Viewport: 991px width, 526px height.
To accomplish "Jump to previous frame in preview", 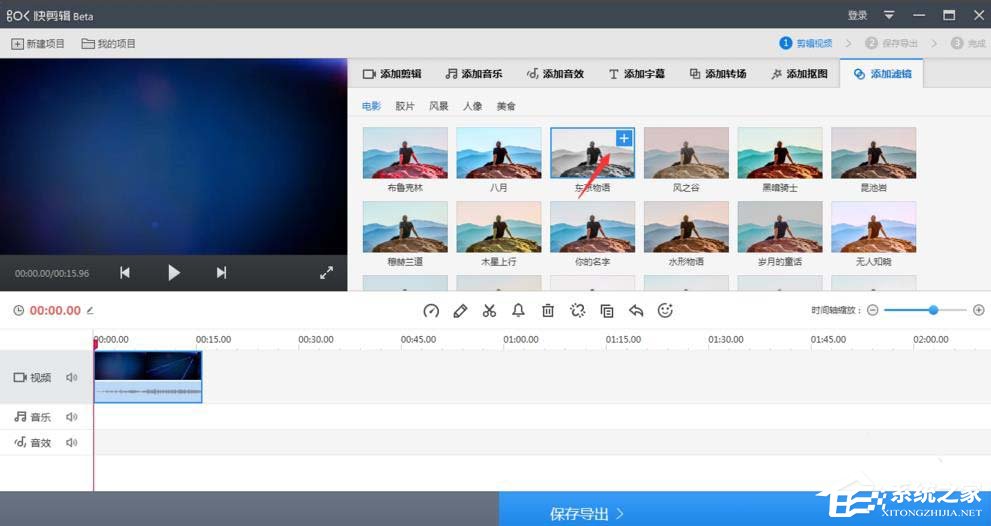I will [x=125, y=272].
